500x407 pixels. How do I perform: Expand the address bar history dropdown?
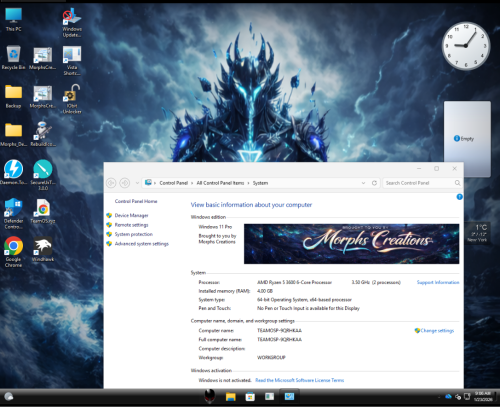[x=363, y=183]
